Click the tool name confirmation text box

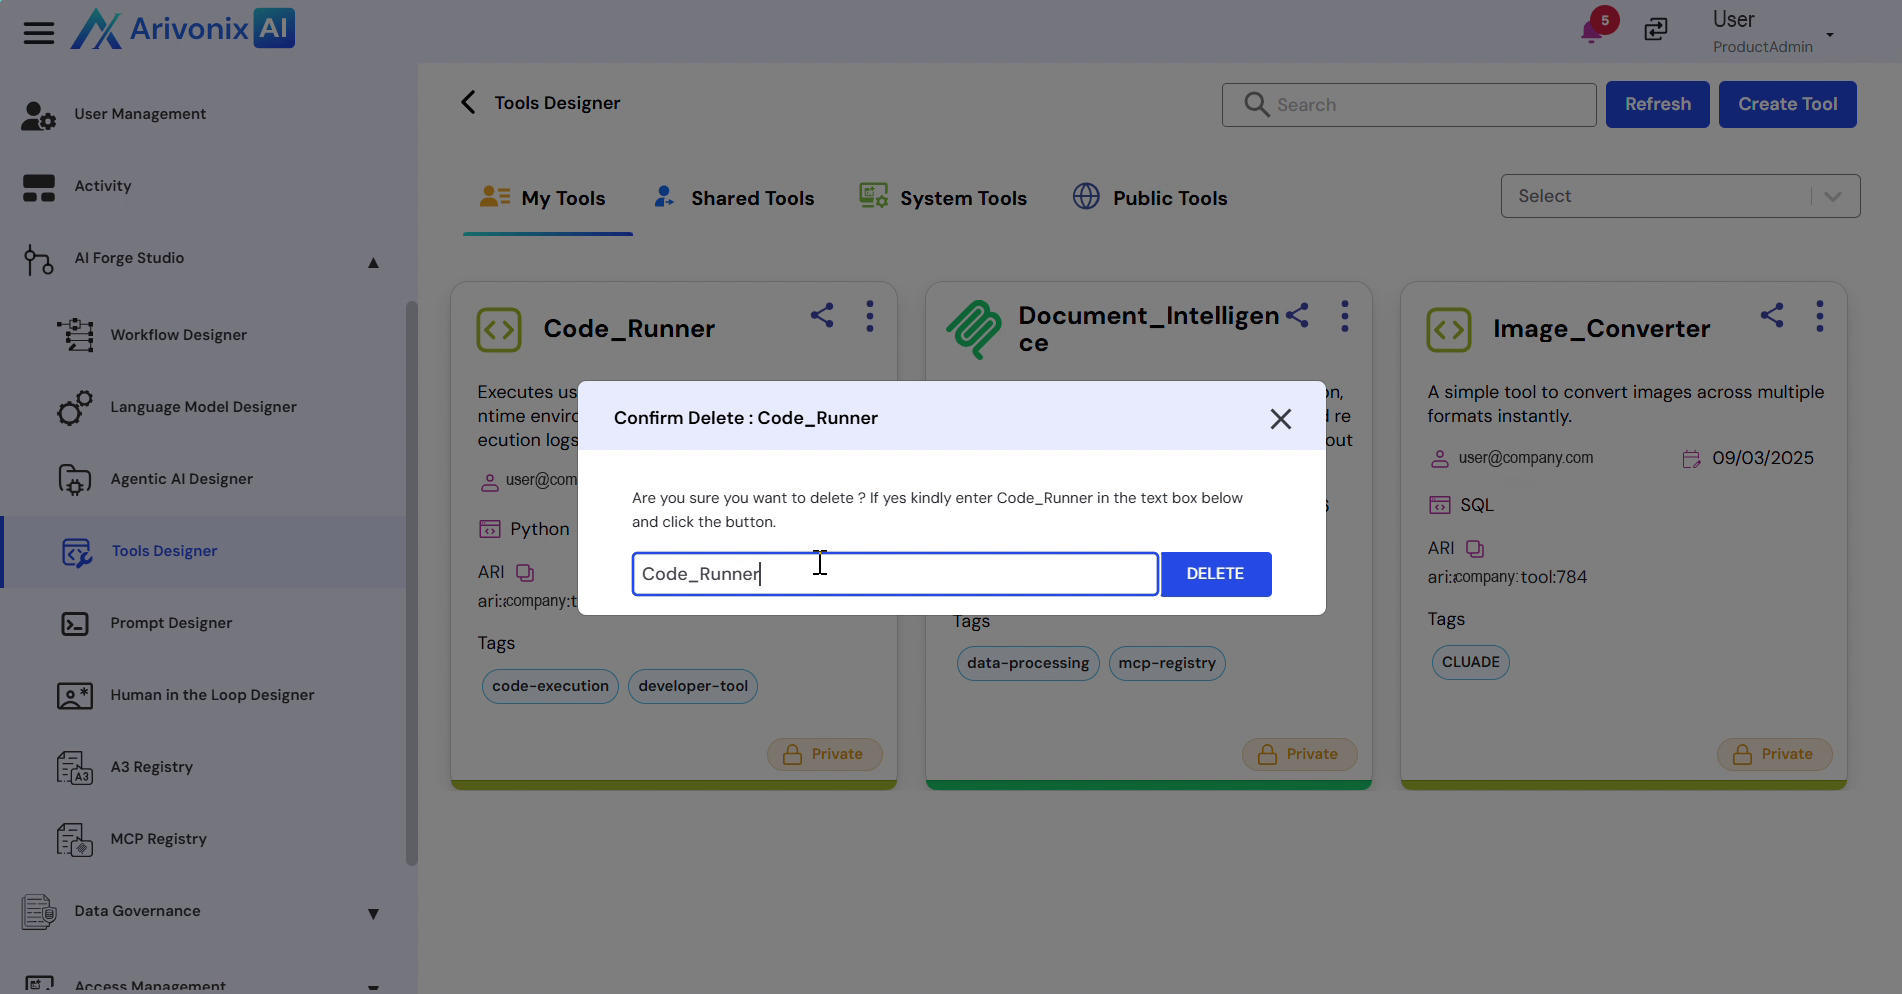click(895, 574)
